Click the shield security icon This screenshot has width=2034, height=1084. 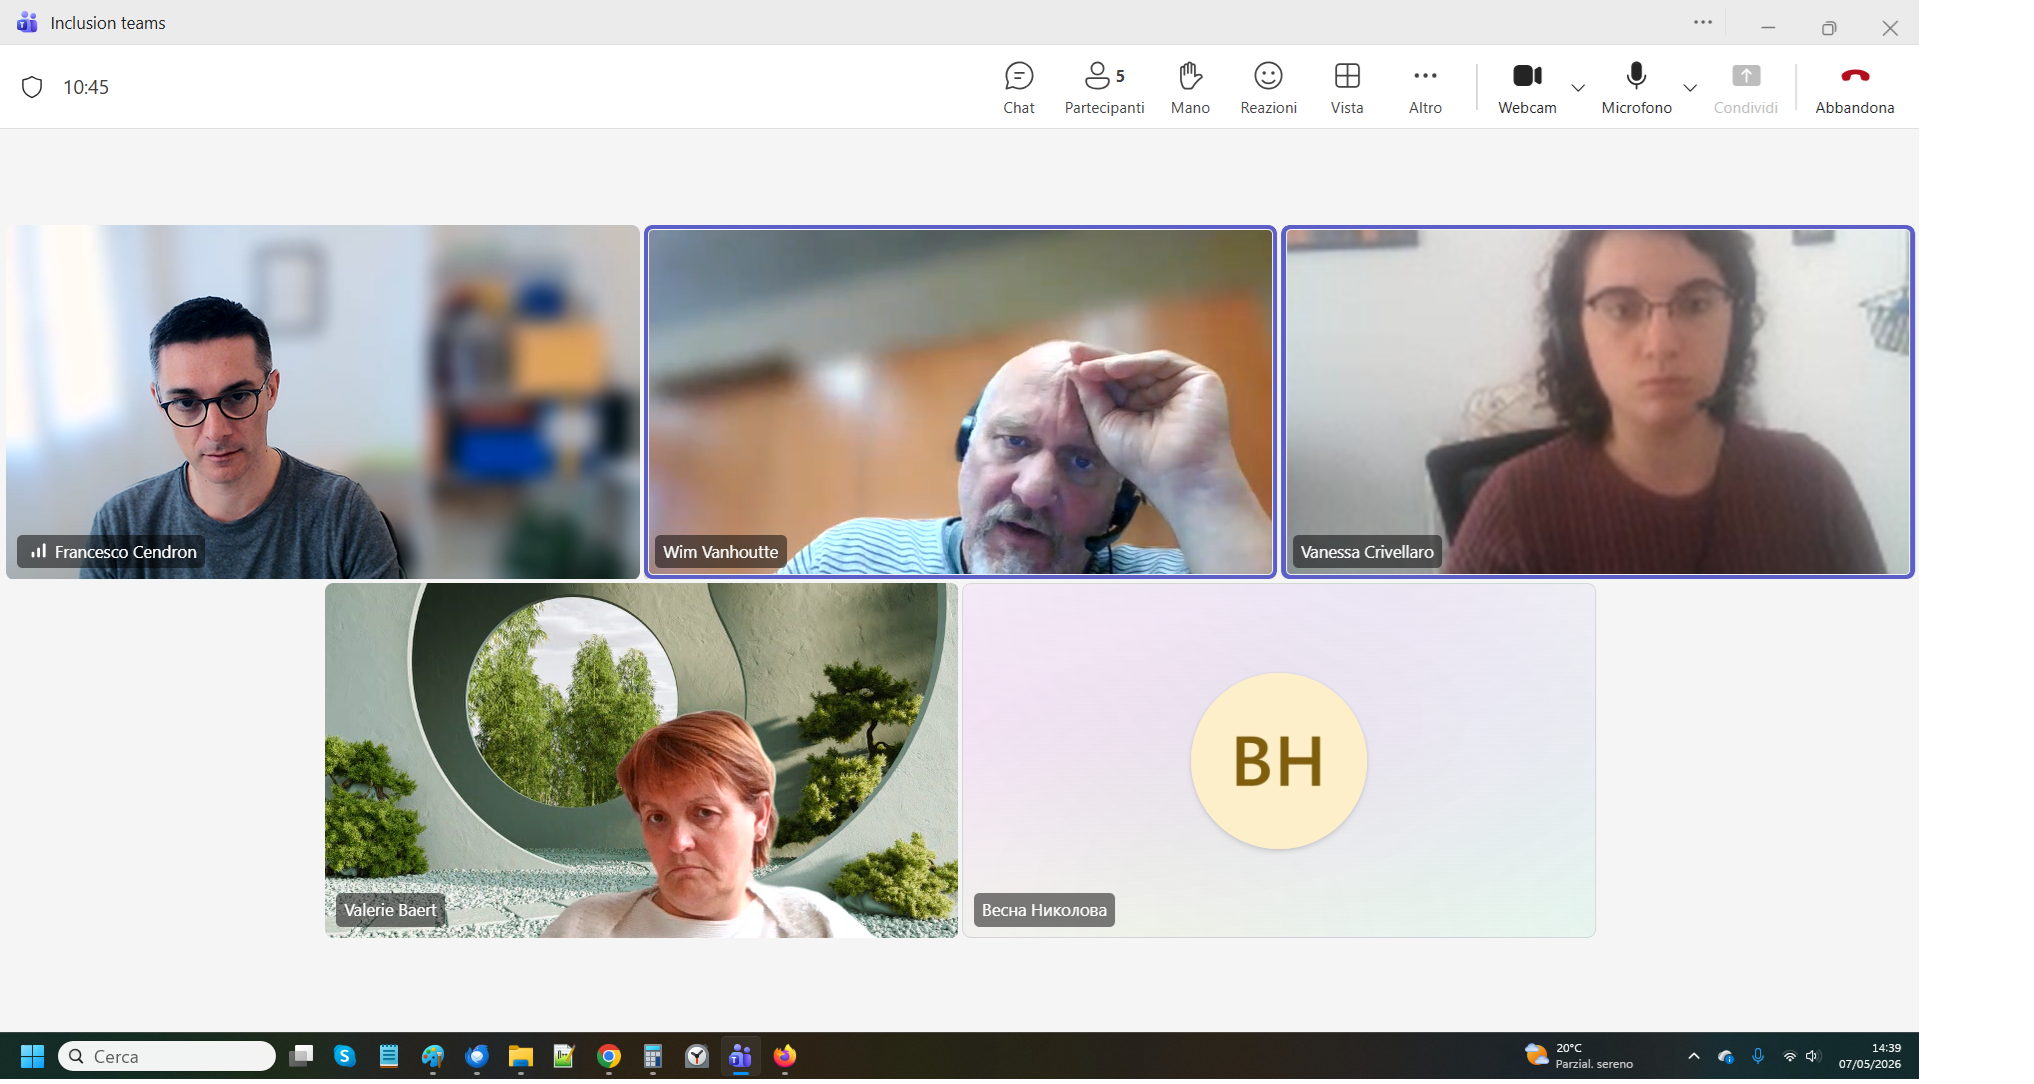coord(32,87)
